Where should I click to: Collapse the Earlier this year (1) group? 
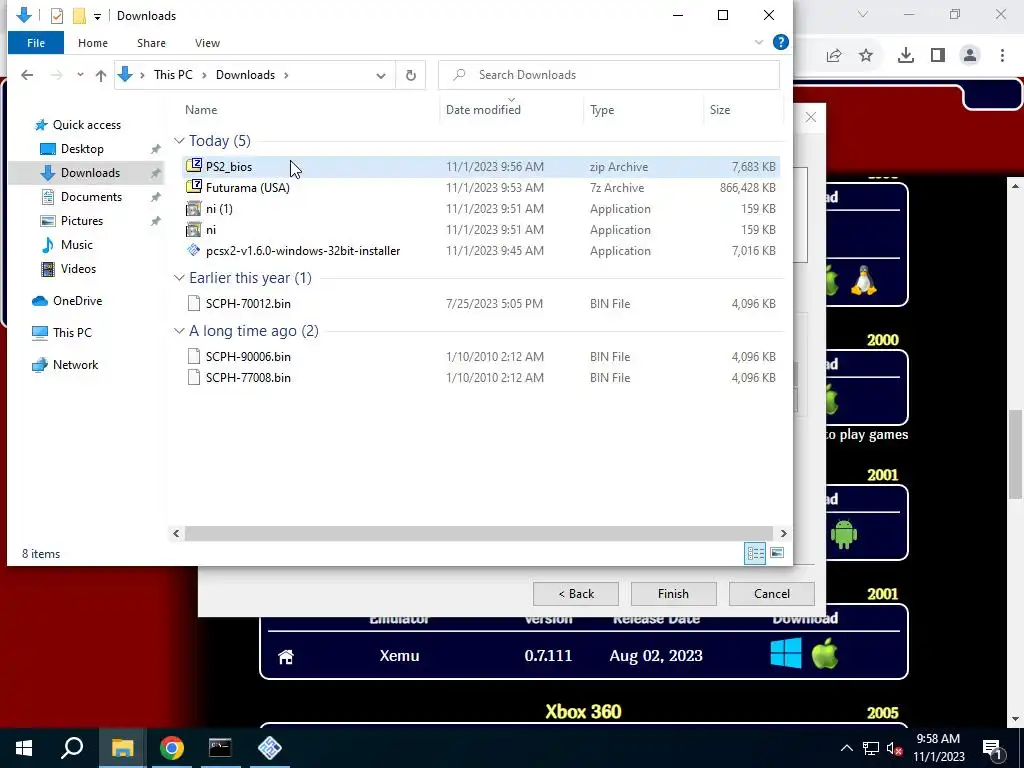click(x=179, y=278)
